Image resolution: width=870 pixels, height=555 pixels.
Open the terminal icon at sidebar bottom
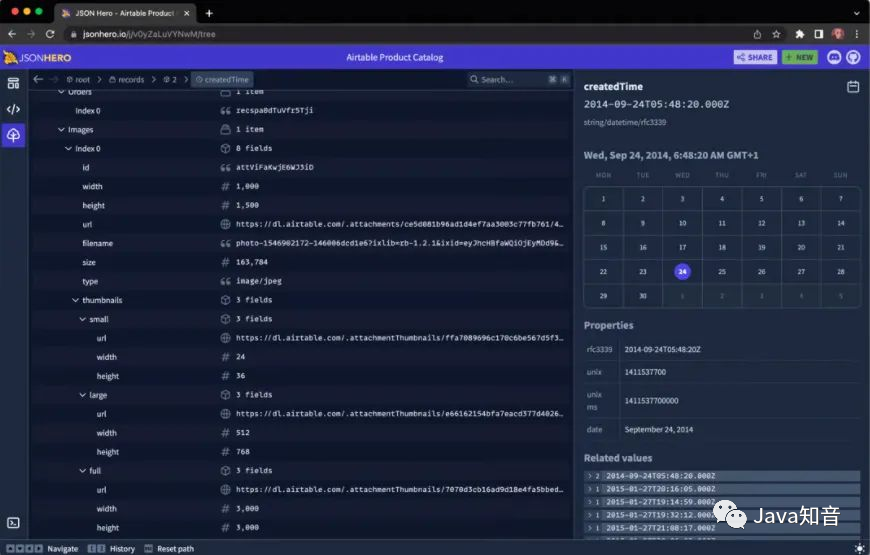[x=13, y=523]
